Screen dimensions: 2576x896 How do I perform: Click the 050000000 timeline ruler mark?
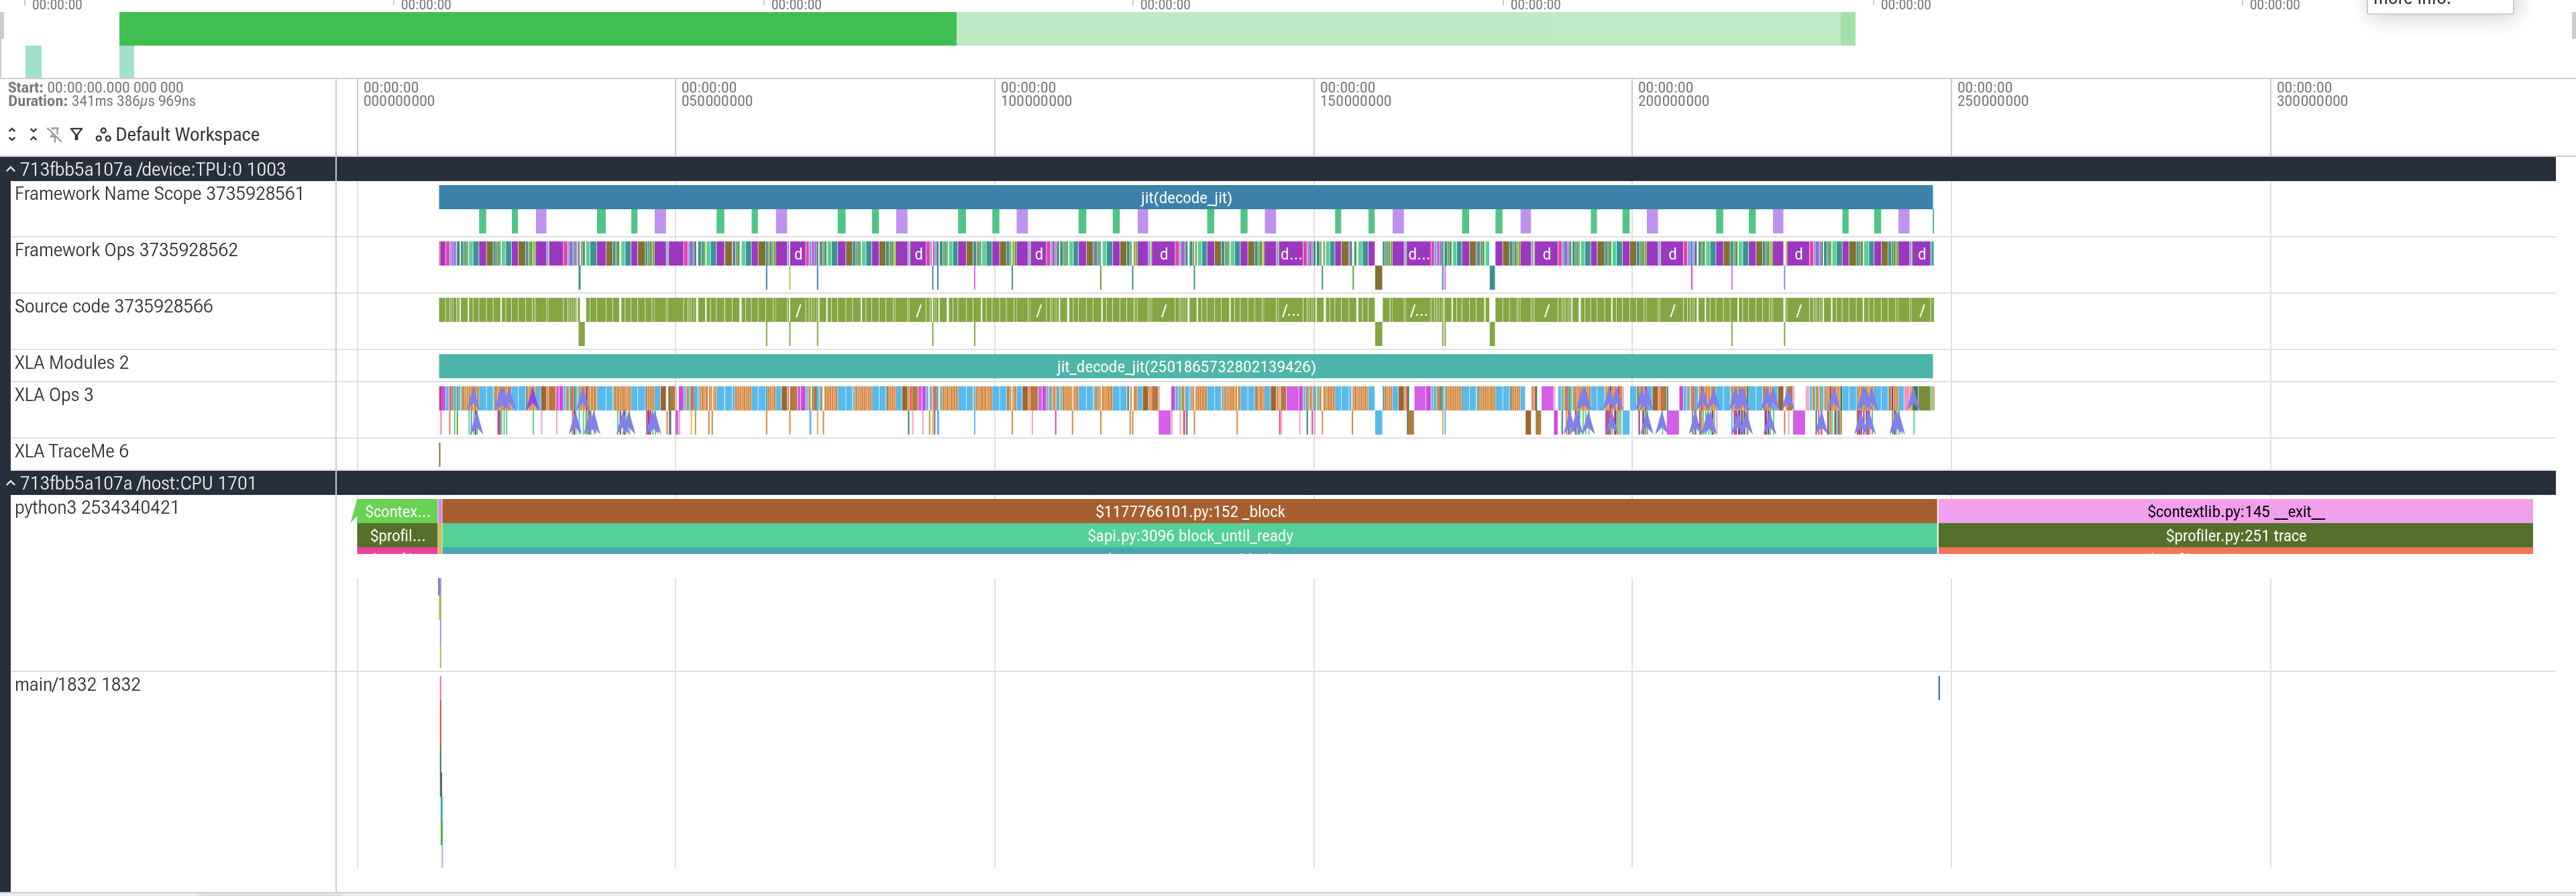(717, 94)
